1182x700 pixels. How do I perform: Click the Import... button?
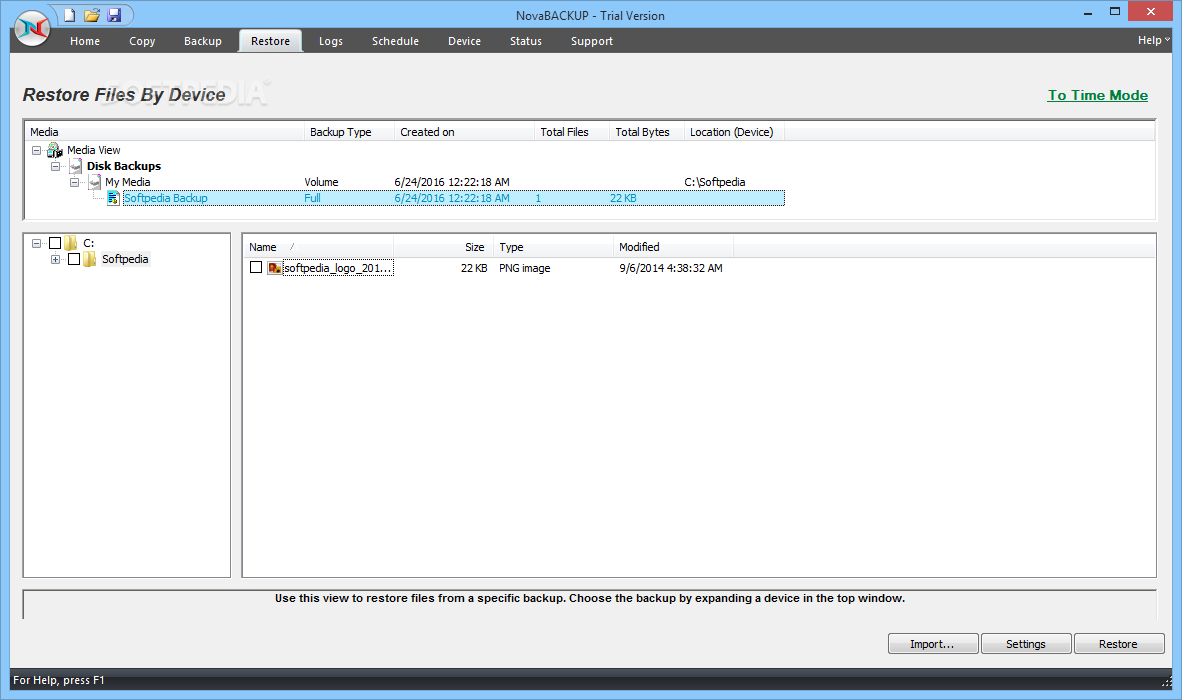pos(932,643)
